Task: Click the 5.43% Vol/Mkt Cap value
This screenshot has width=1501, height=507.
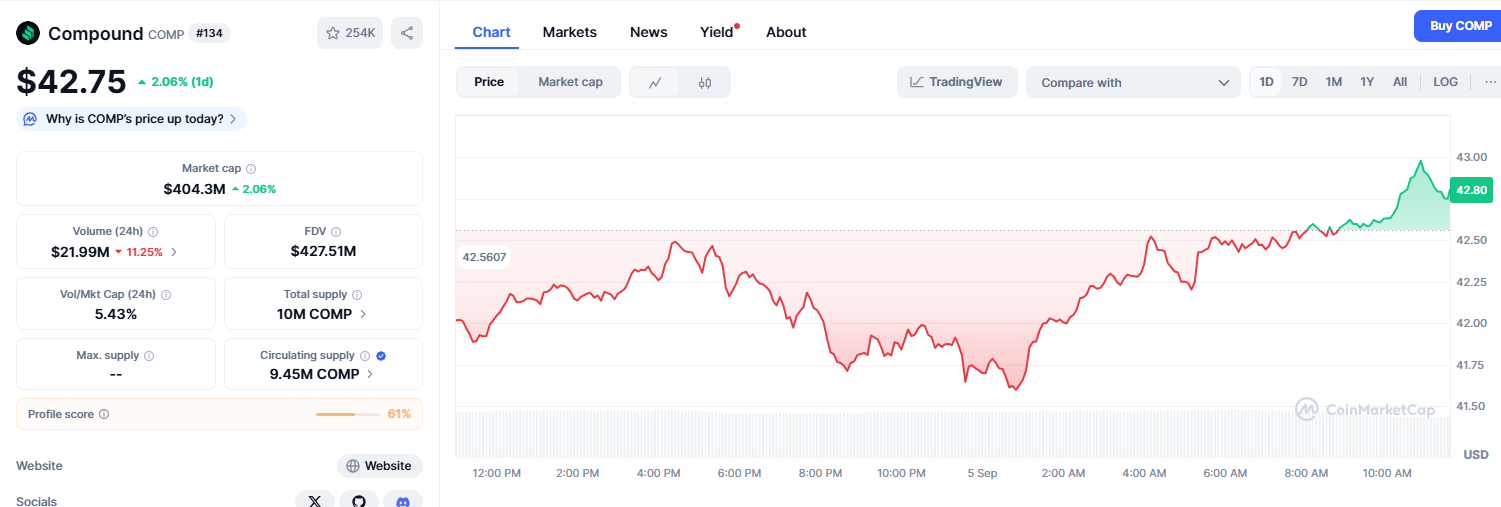Action: pos(116,314)
